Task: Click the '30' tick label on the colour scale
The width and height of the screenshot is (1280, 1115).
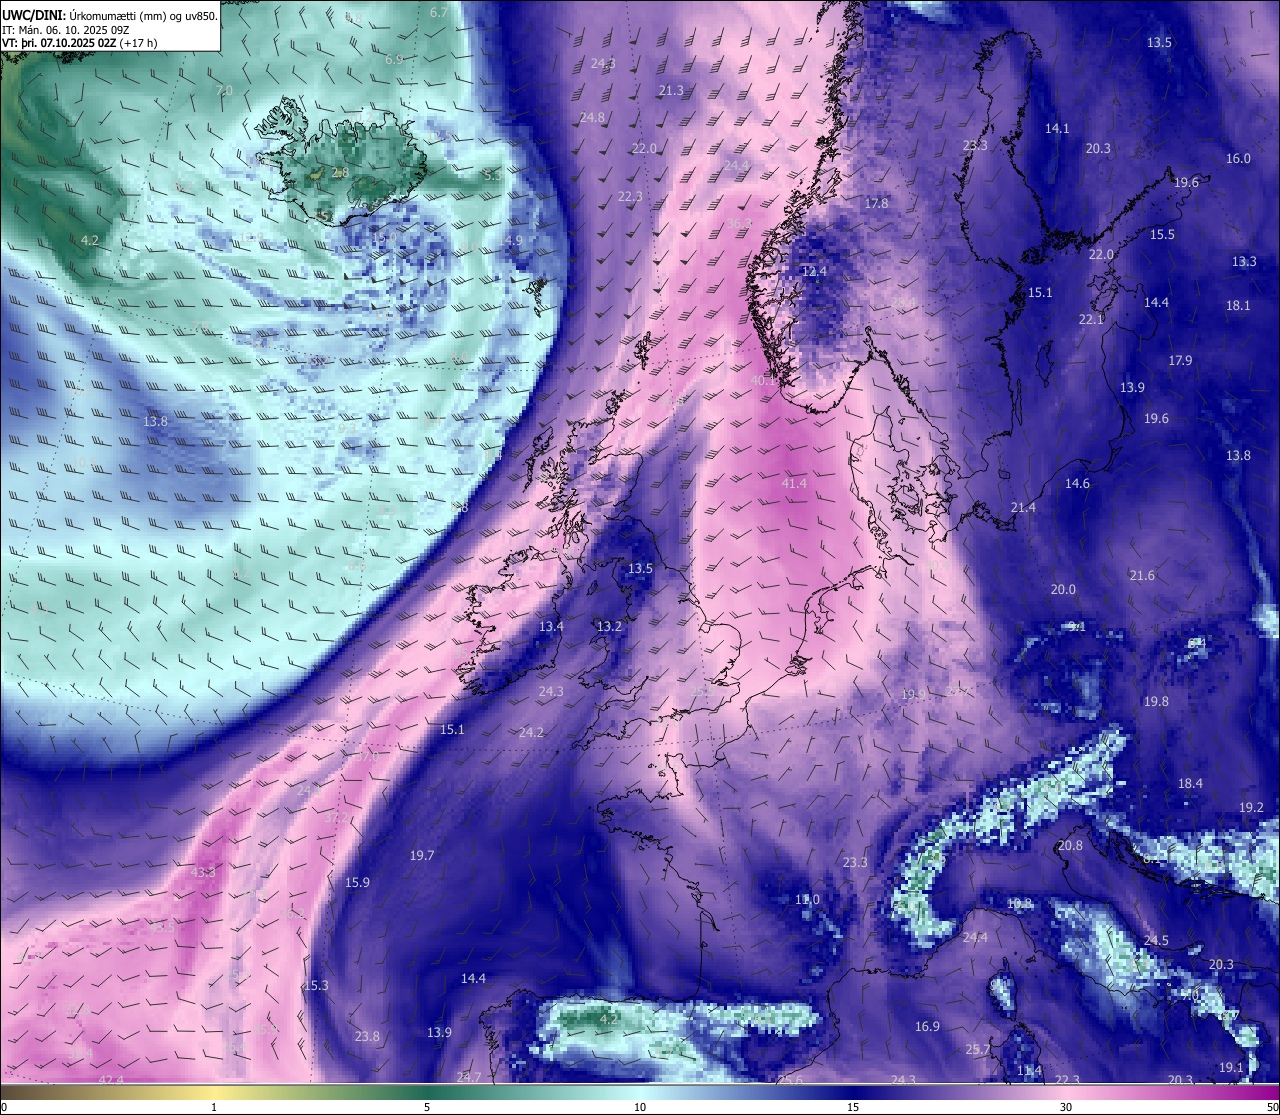Action: point(1066,1107)
